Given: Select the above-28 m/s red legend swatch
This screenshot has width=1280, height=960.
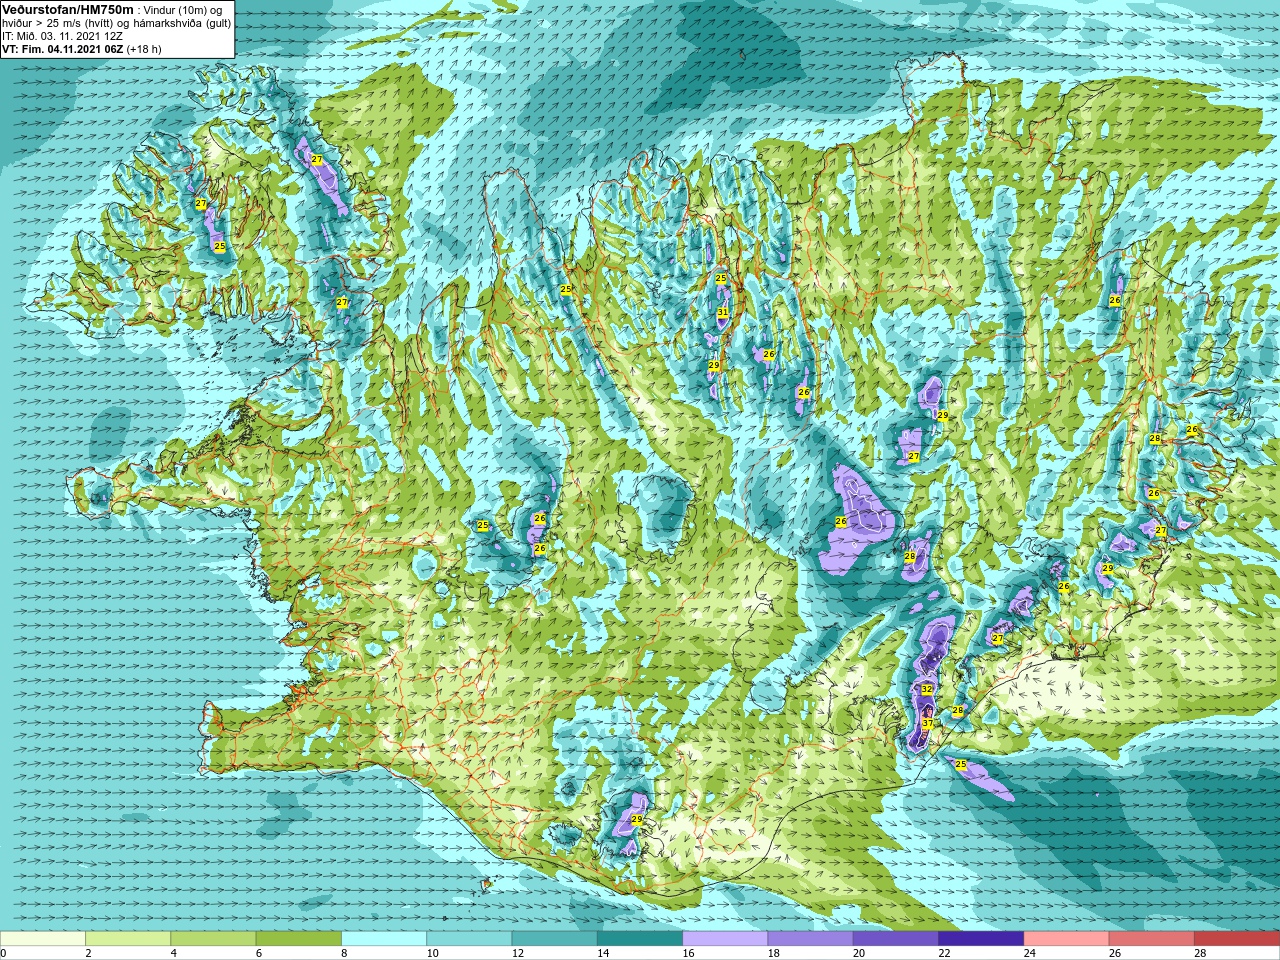Looking at the screenshot, I should 1237,938.
